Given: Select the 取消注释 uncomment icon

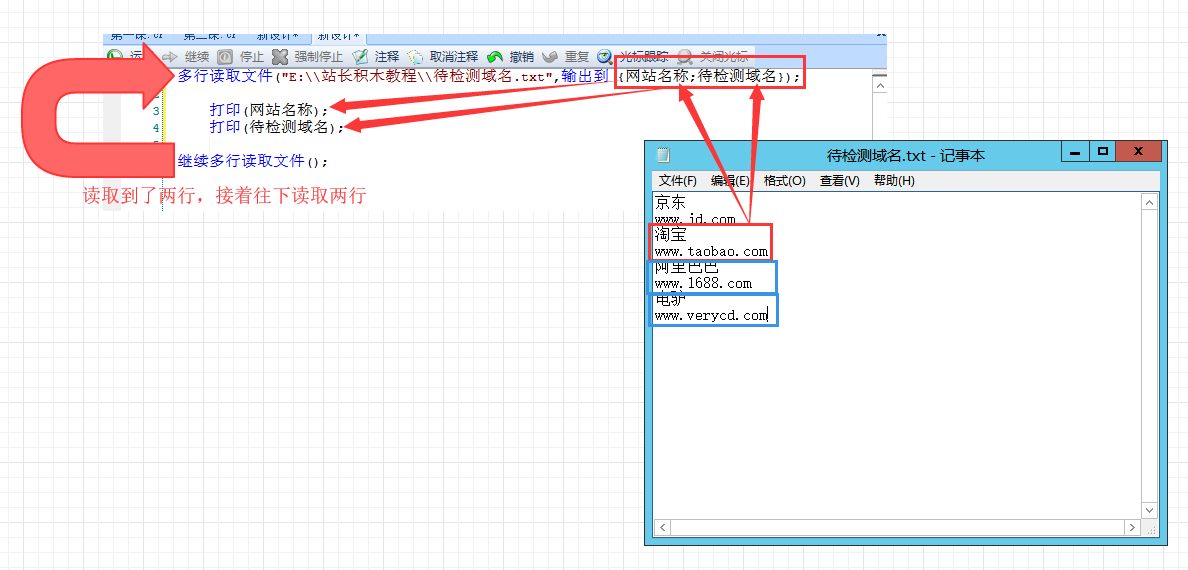Looking at the screenshot, I should tap(416, 57).
